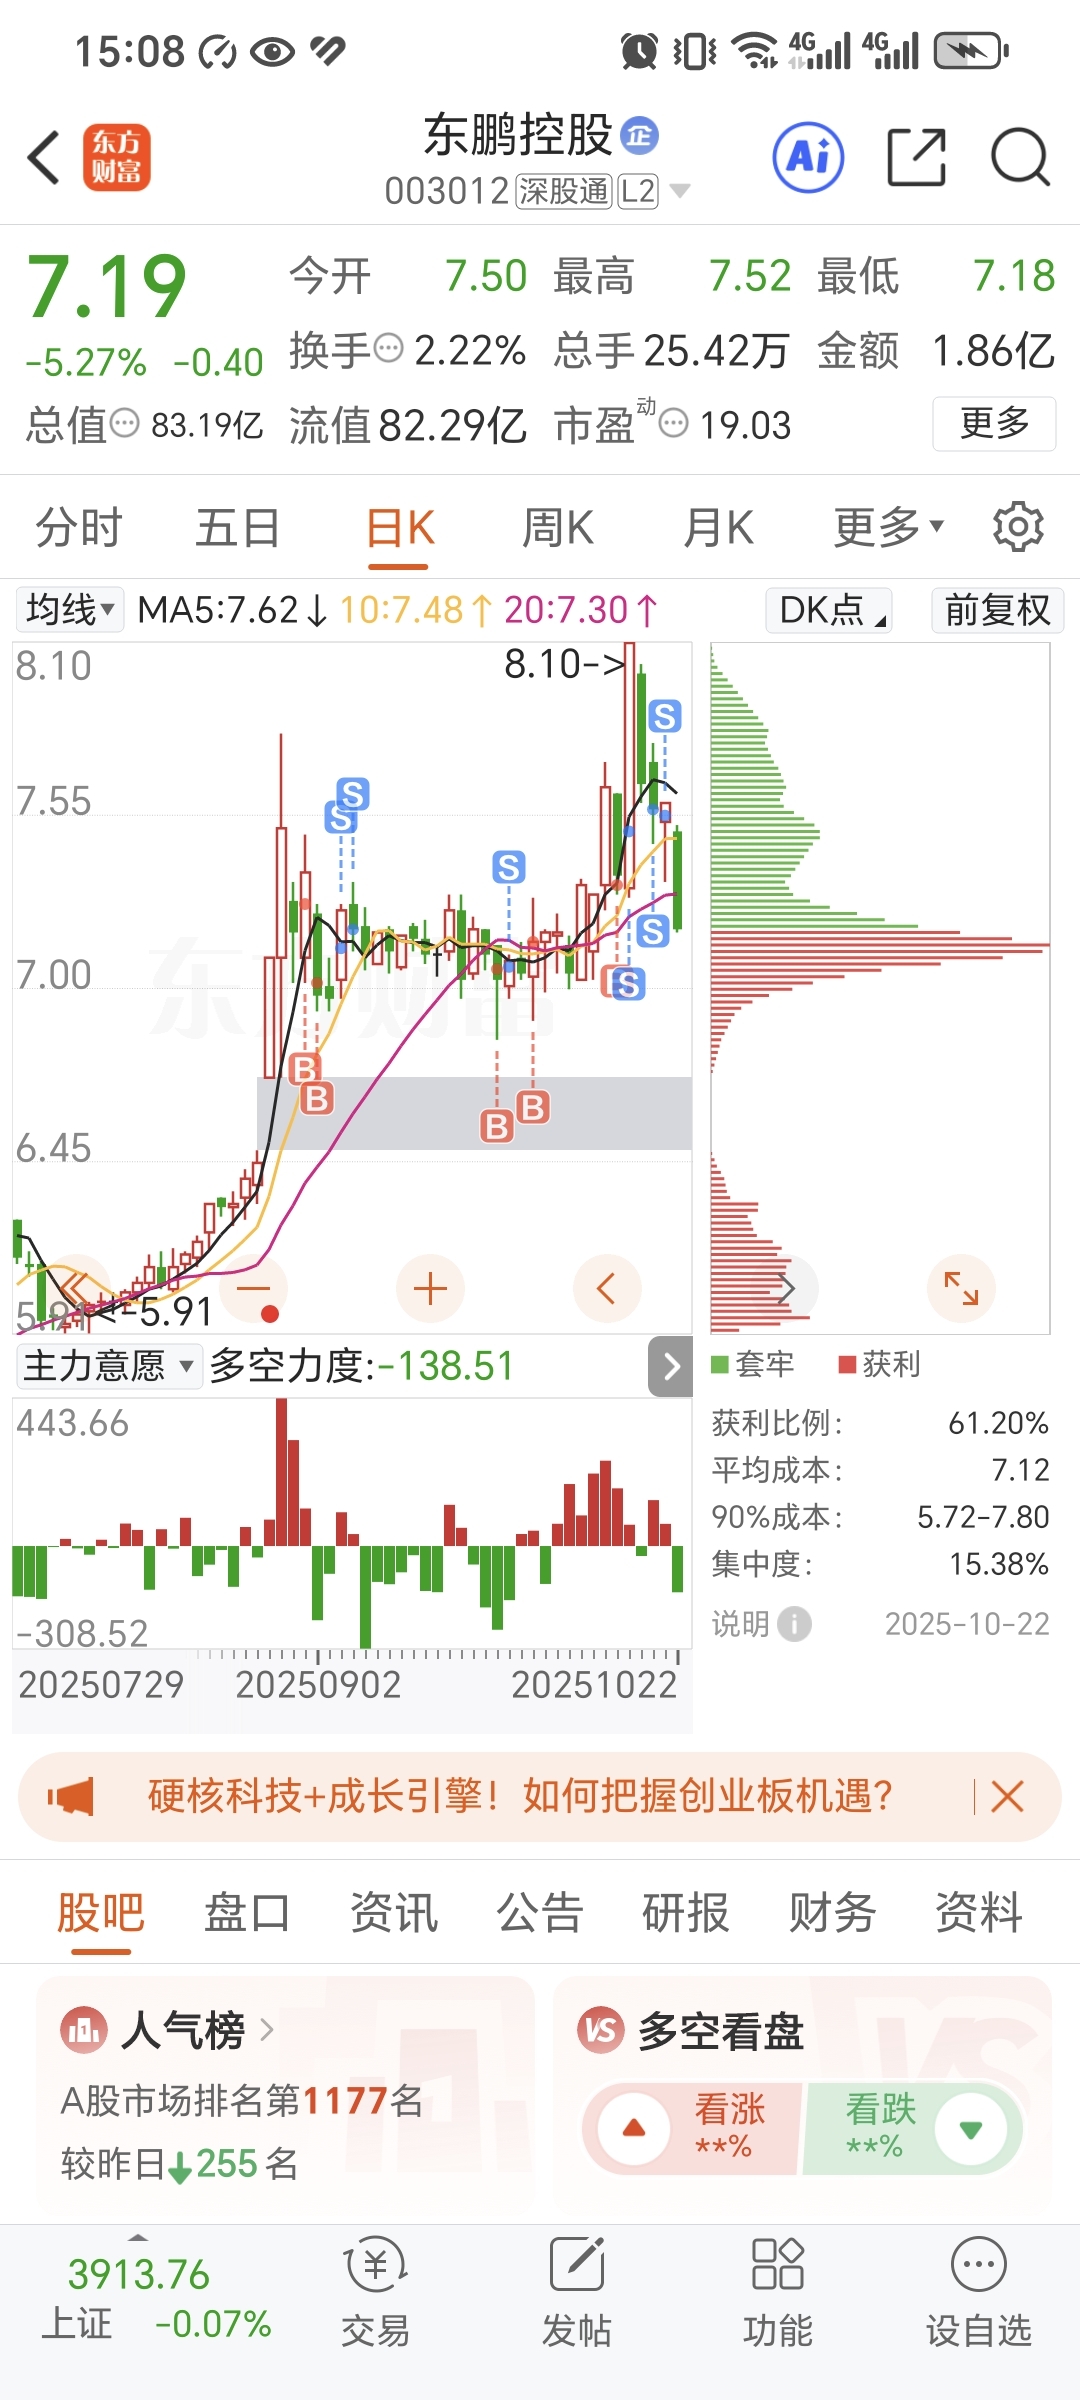Move chart right with chevron button
Screen dimensions: 1080x2400
pos(786,1288)
